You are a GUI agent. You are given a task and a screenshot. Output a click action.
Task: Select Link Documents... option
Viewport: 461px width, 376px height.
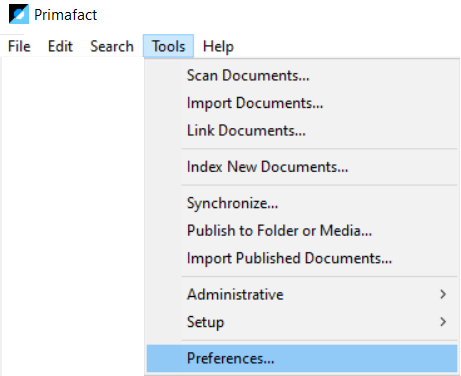(302, 130)
